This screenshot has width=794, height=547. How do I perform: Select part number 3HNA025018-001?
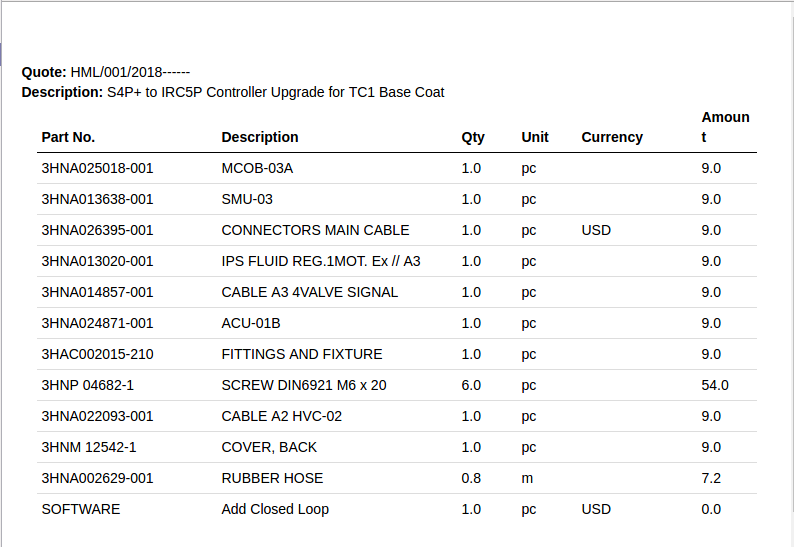click(x=97, y=168)
